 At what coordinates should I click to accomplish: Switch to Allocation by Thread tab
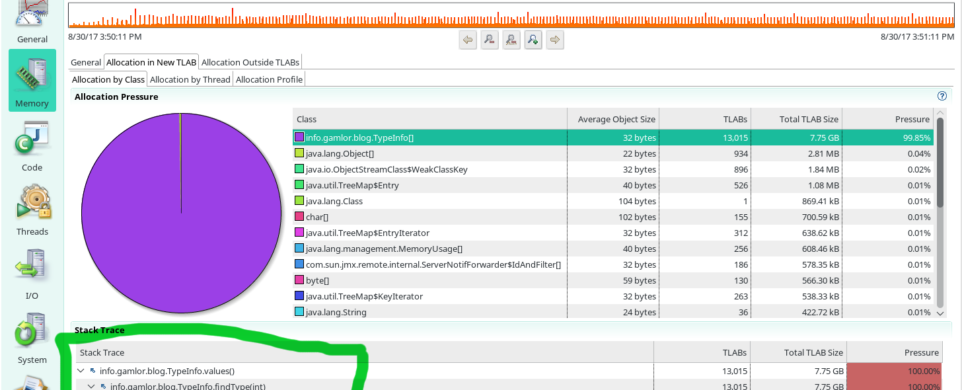(190, 79)
